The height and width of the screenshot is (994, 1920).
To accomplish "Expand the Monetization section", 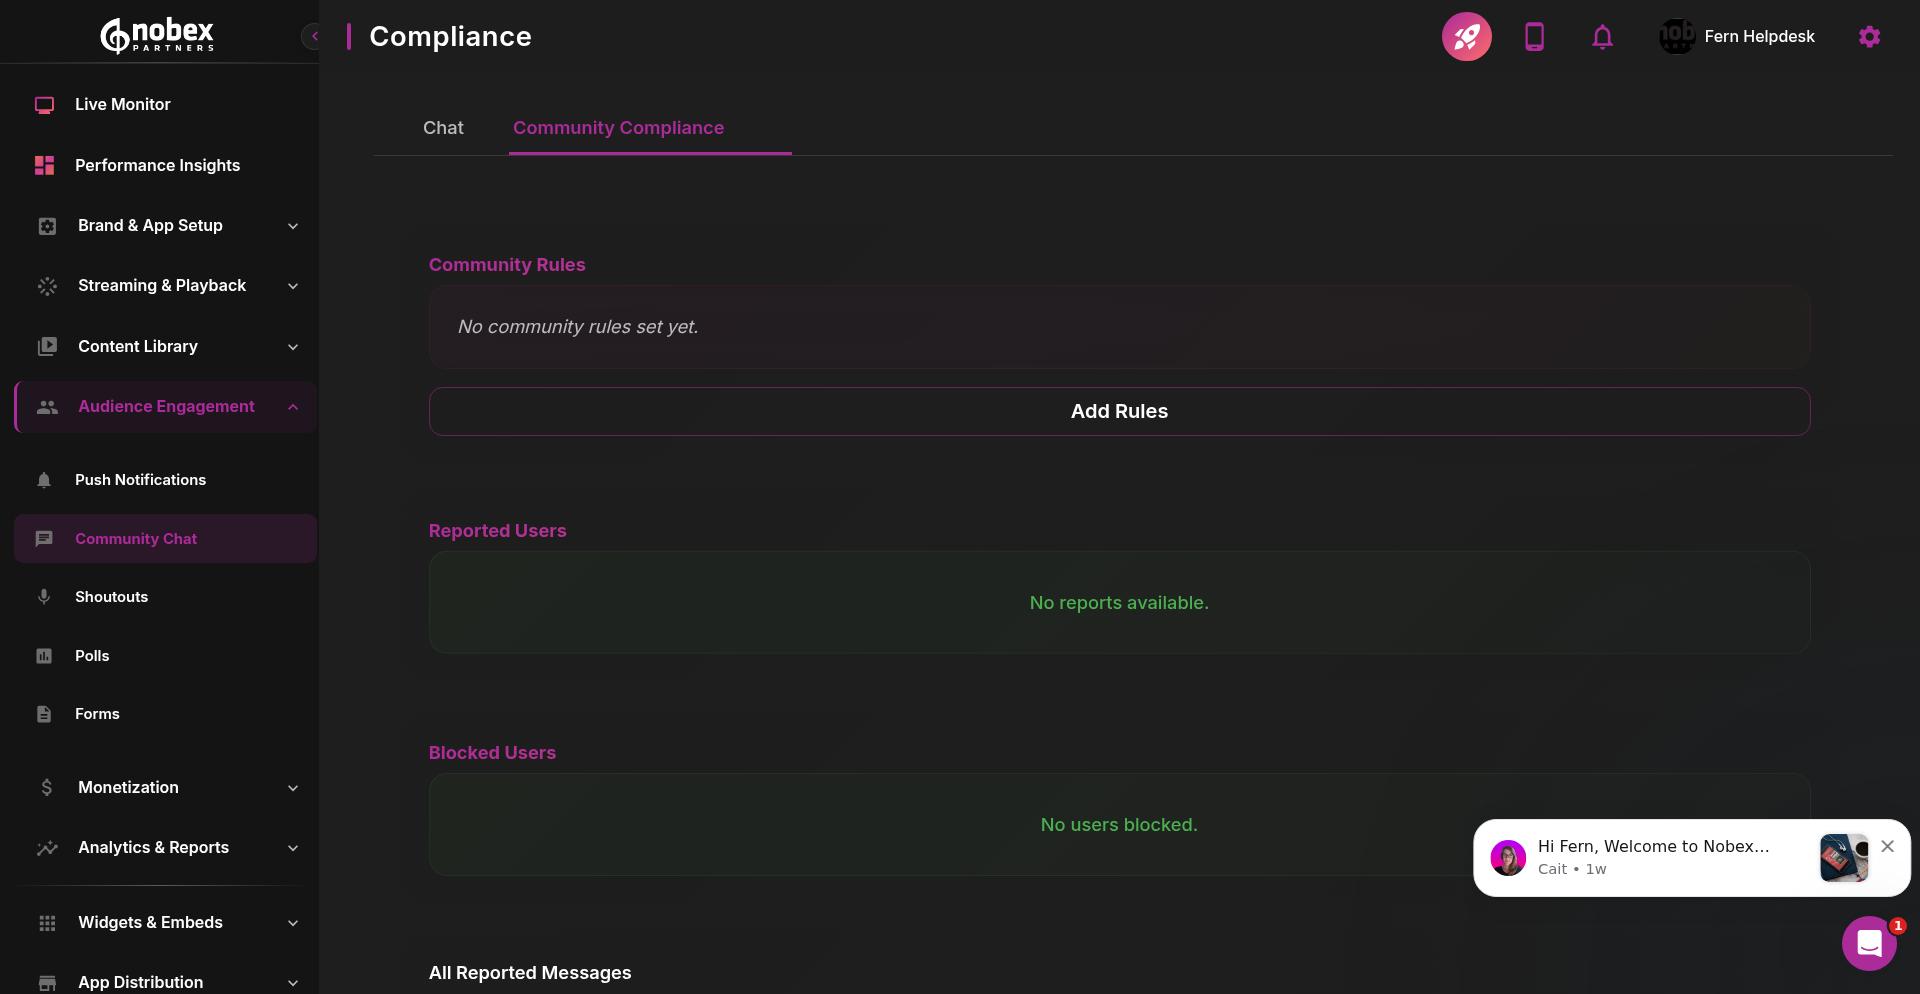I will coord(292,788).
